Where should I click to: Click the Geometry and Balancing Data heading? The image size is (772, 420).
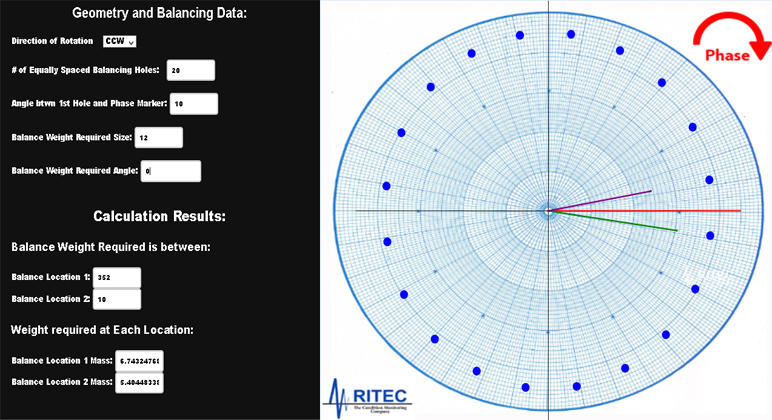tap(160, 13)
